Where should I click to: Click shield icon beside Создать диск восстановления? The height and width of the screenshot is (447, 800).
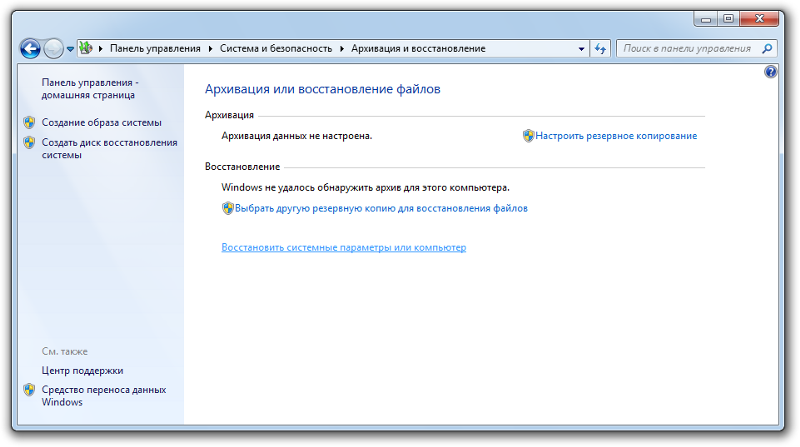(29, 142)
